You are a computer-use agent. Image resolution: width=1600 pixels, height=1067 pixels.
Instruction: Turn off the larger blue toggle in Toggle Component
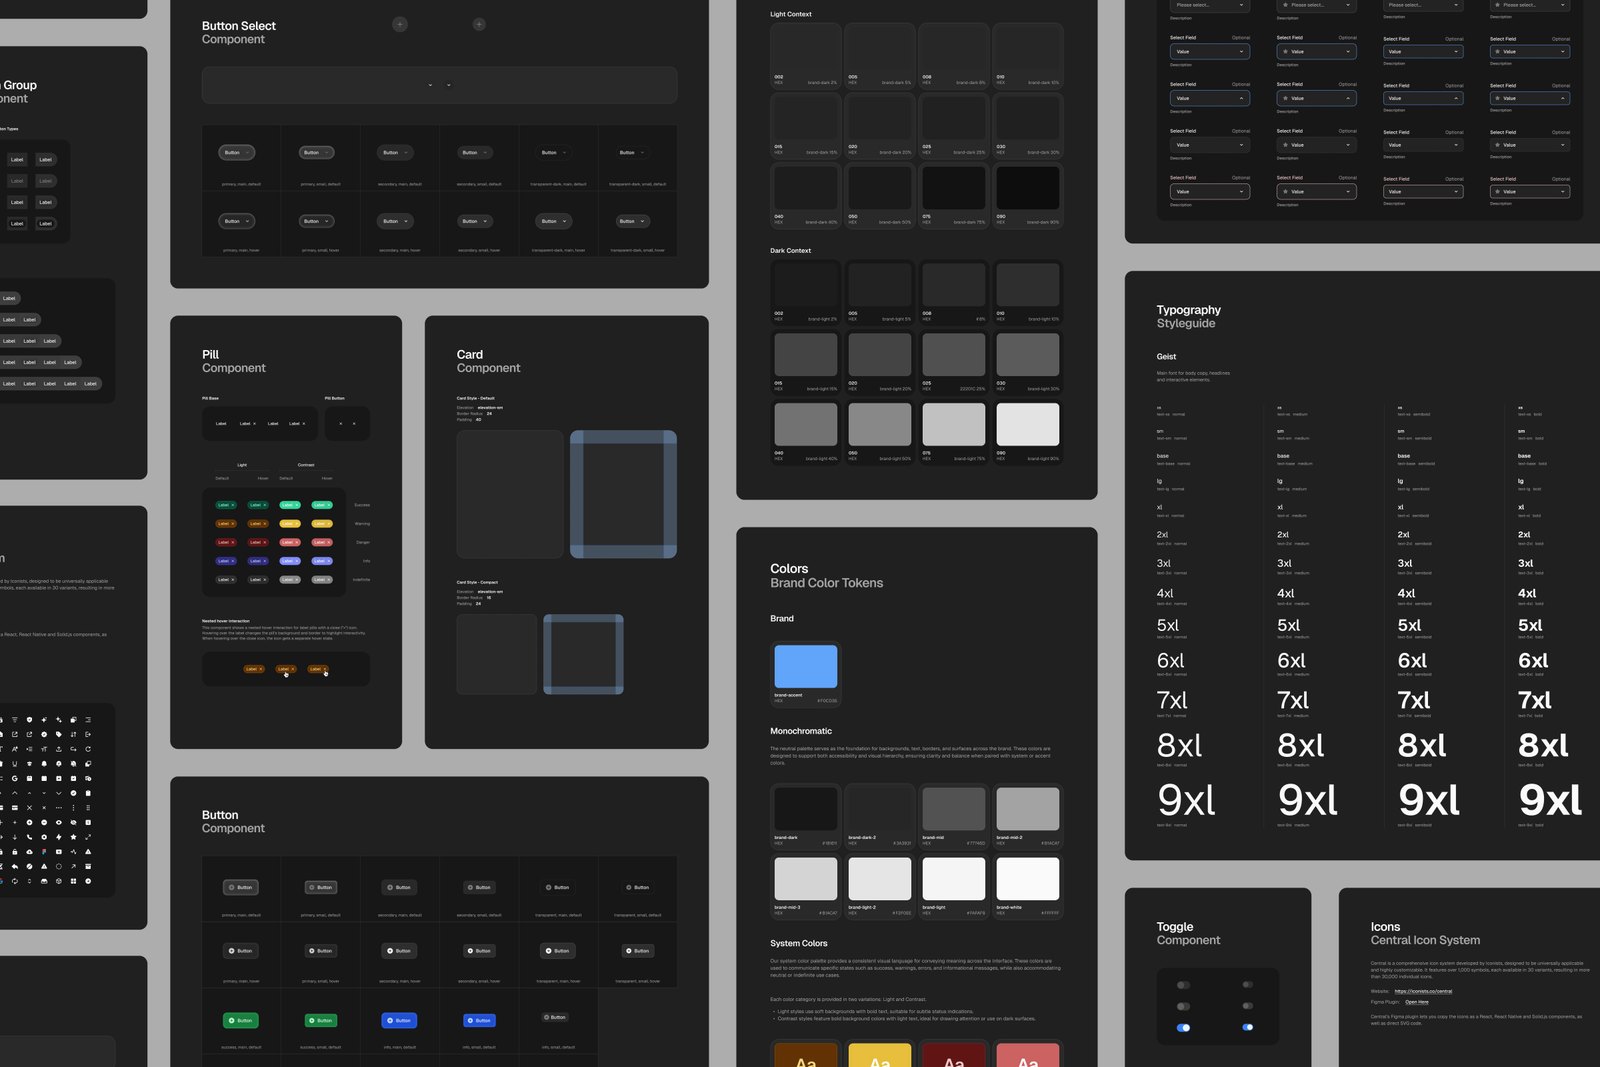point(1184,1028)
